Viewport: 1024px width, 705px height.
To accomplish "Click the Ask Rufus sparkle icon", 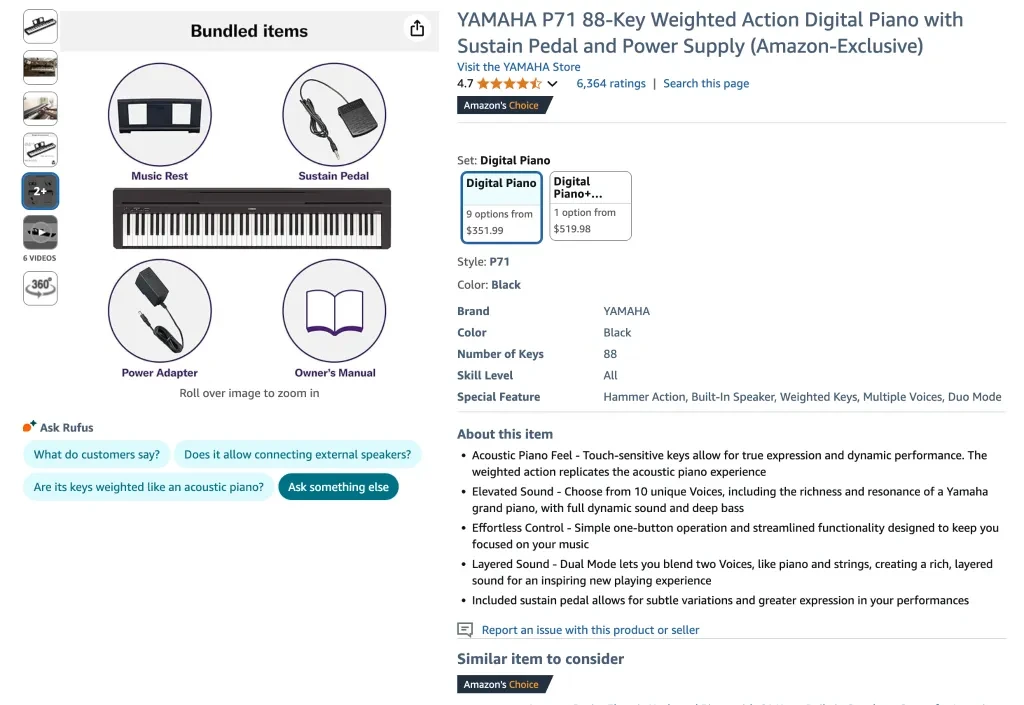I will coord(29,427).
